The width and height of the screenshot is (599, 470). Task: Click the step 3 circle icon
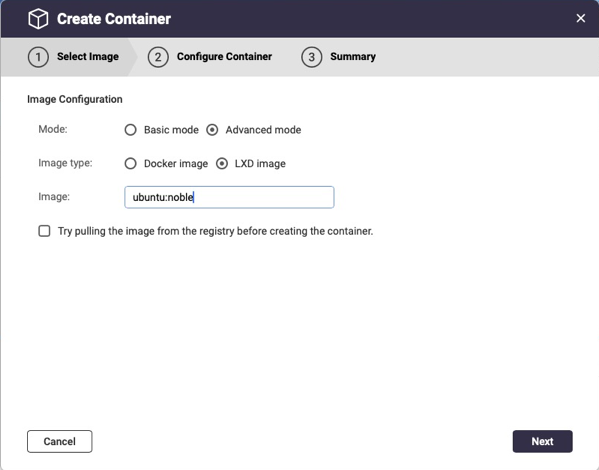point(311,57)
